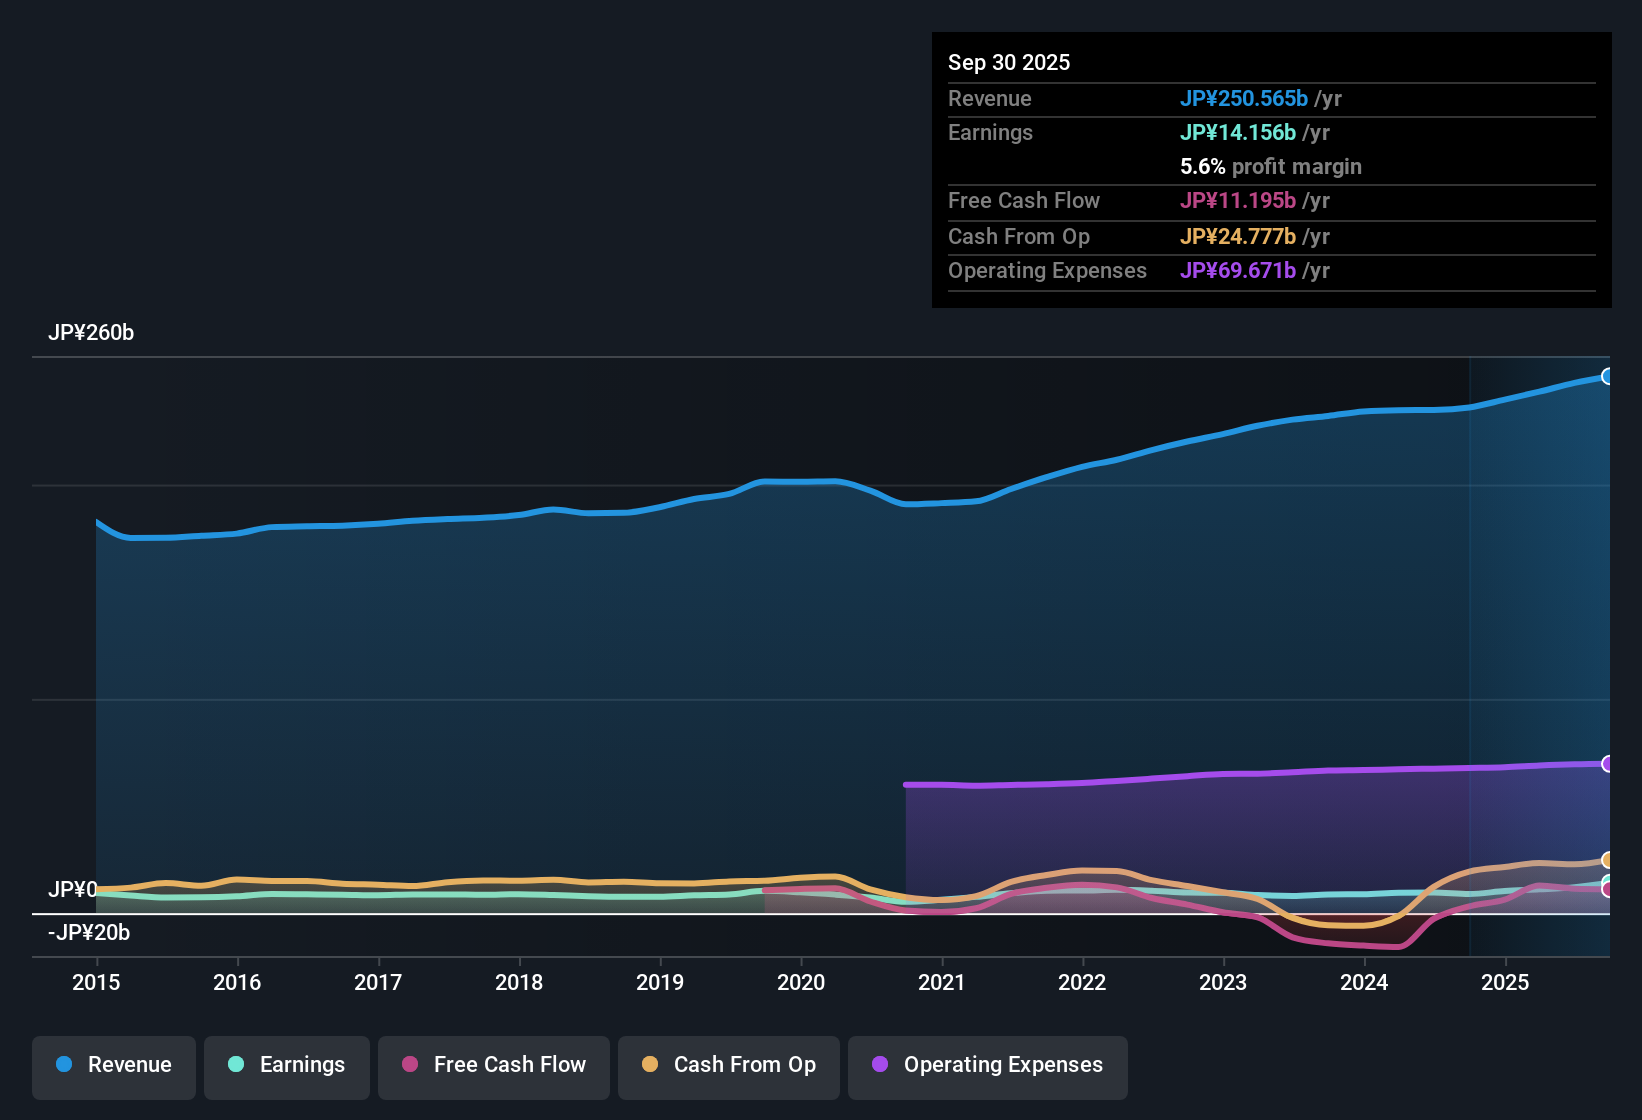The width and height of the screenshot is (1642, 1120).
Task: Click the purple Operating Expenses dot icon
Action: tap(881, 1065)
